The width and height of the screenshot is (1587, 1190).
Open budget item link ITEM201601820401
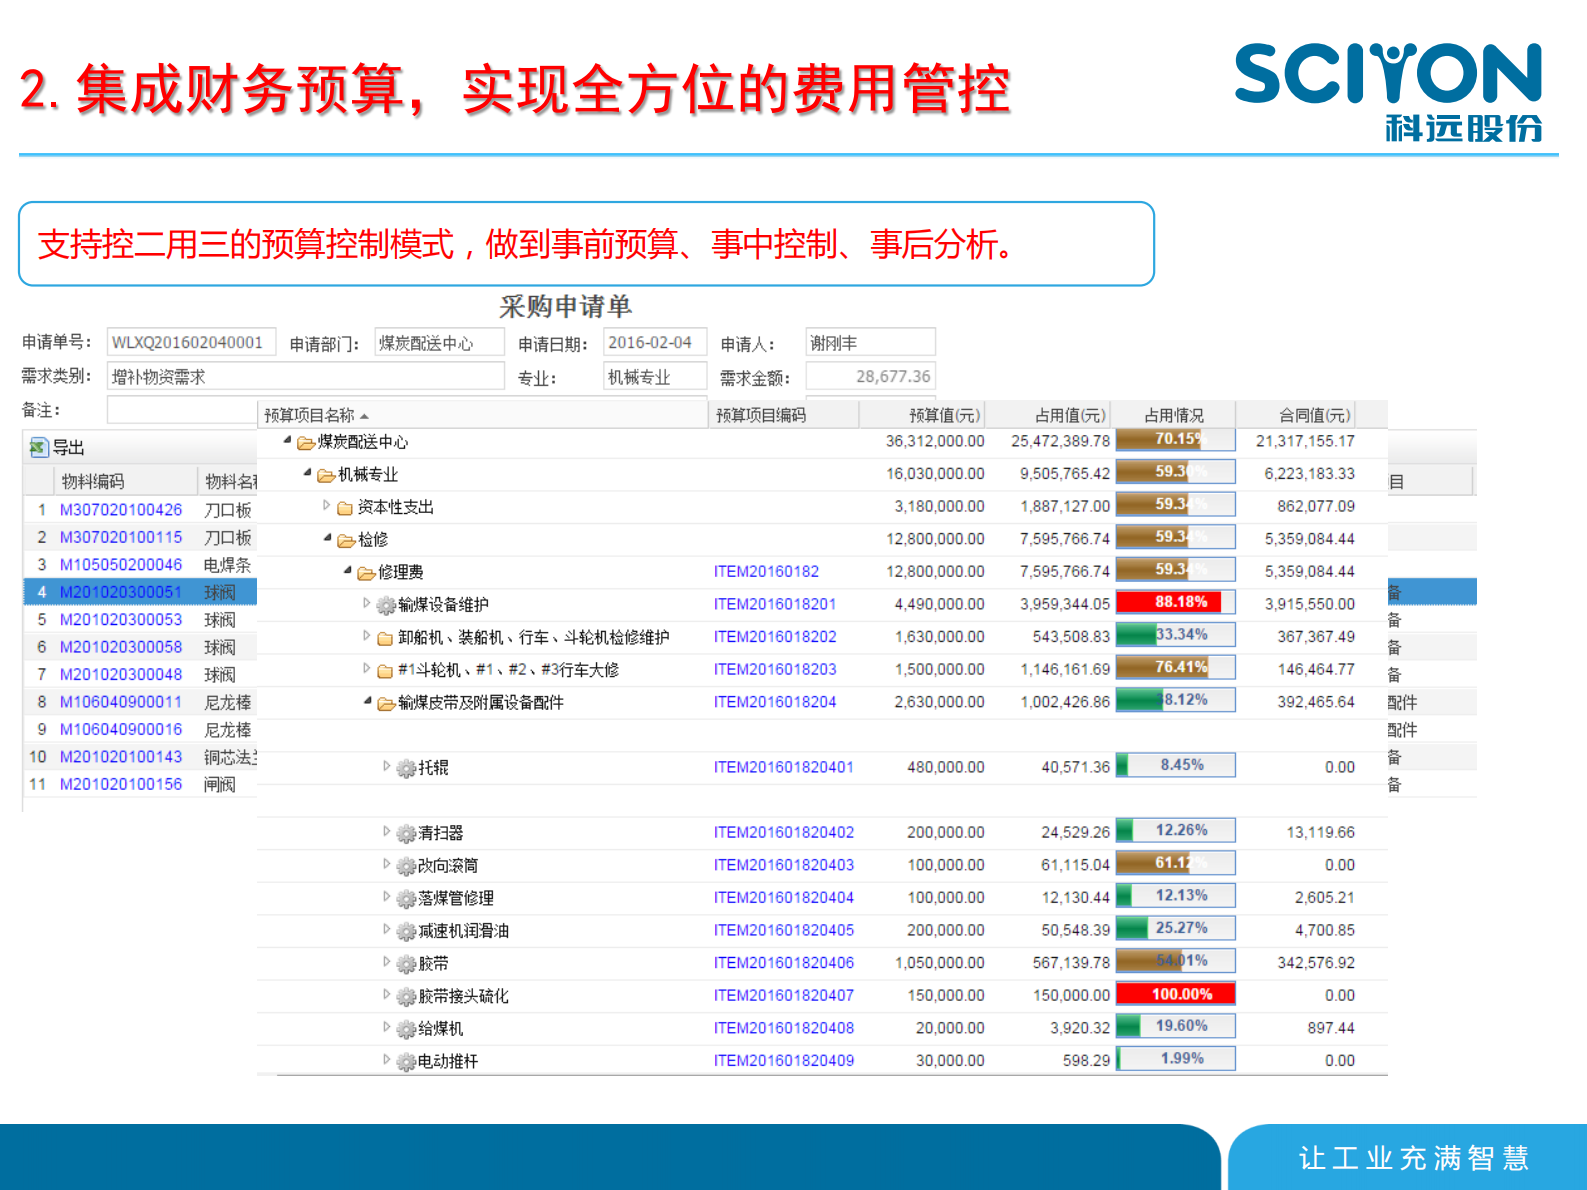pos(783,768)
